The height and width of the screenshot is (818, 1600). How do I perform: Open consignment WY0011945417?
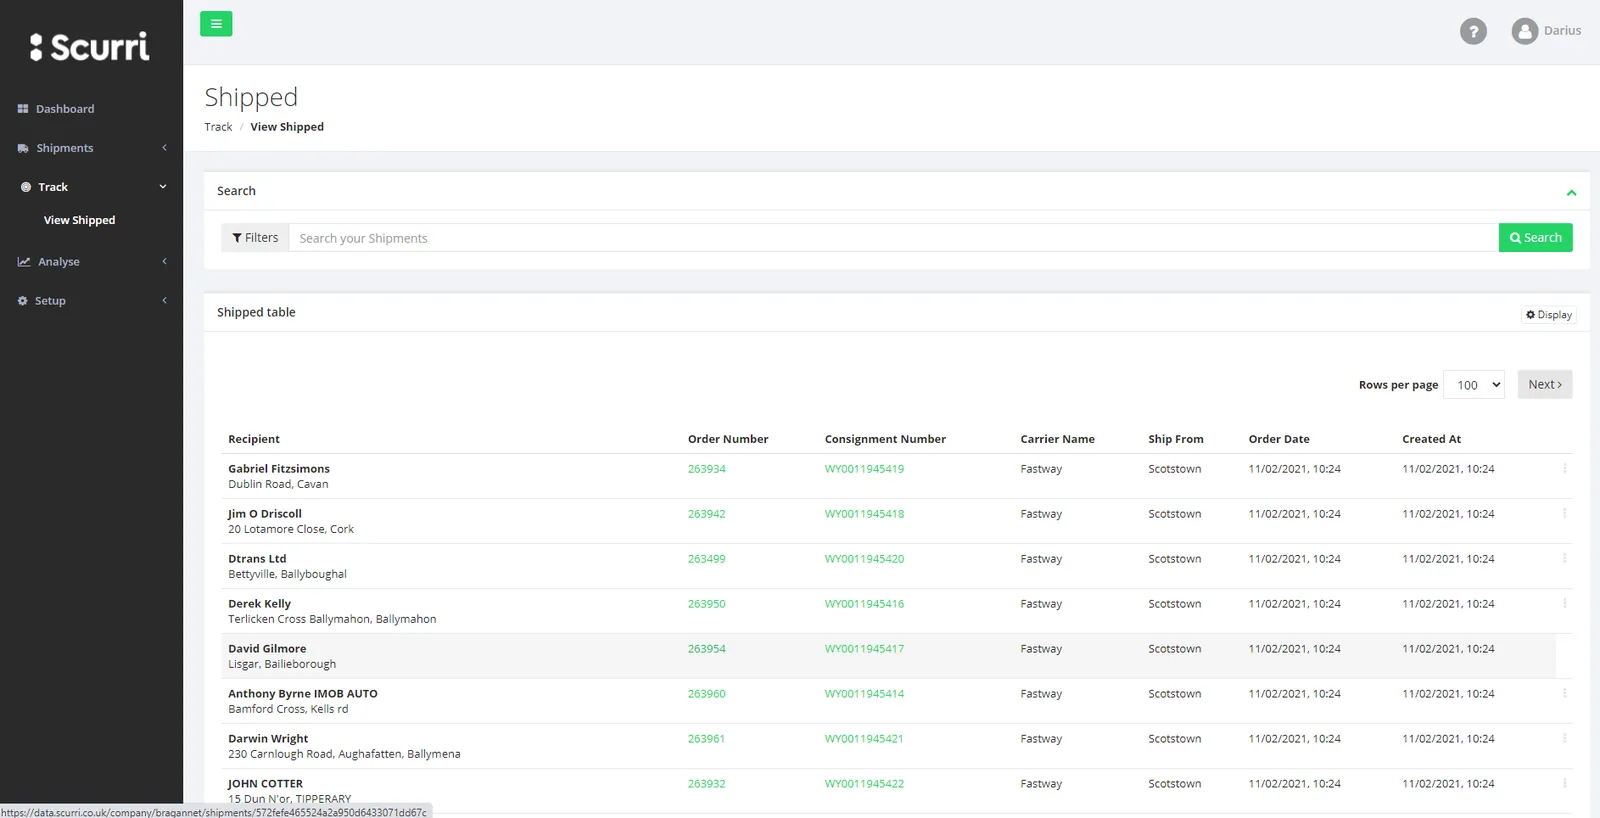[864, 649]
